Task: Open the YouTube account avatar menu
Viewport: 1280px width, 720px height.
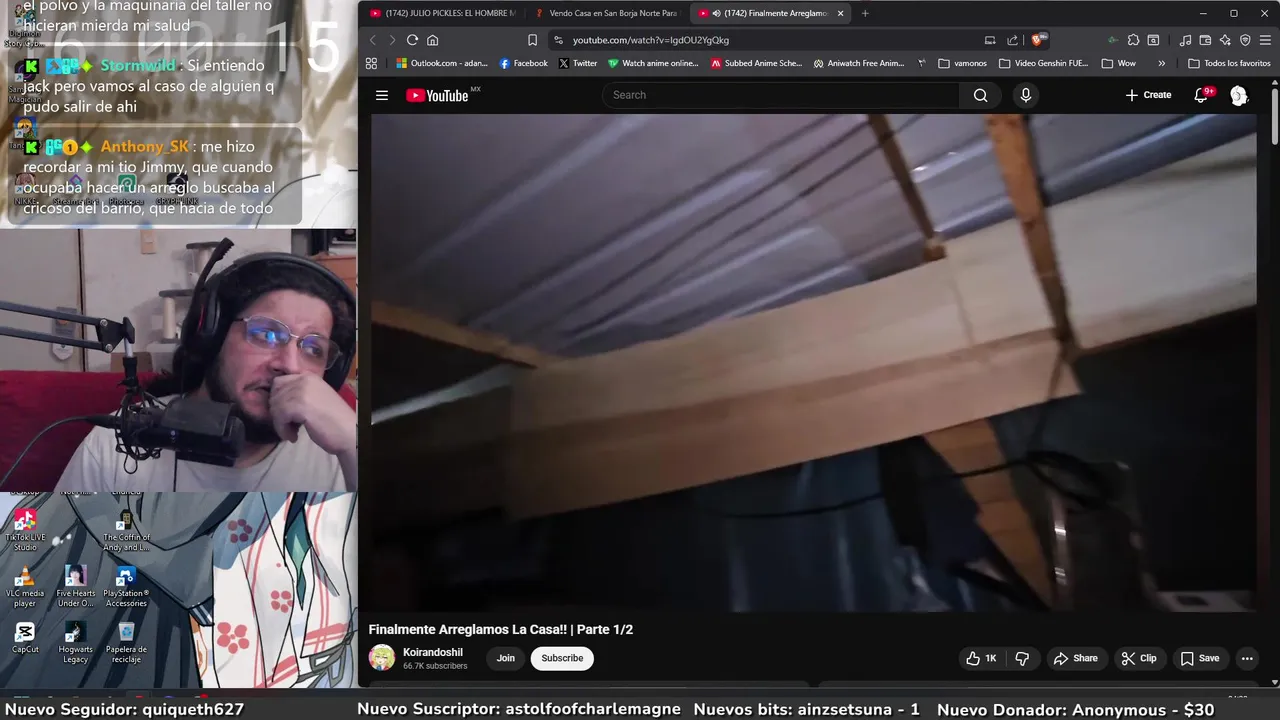Action: click(x=1239, y=95)
